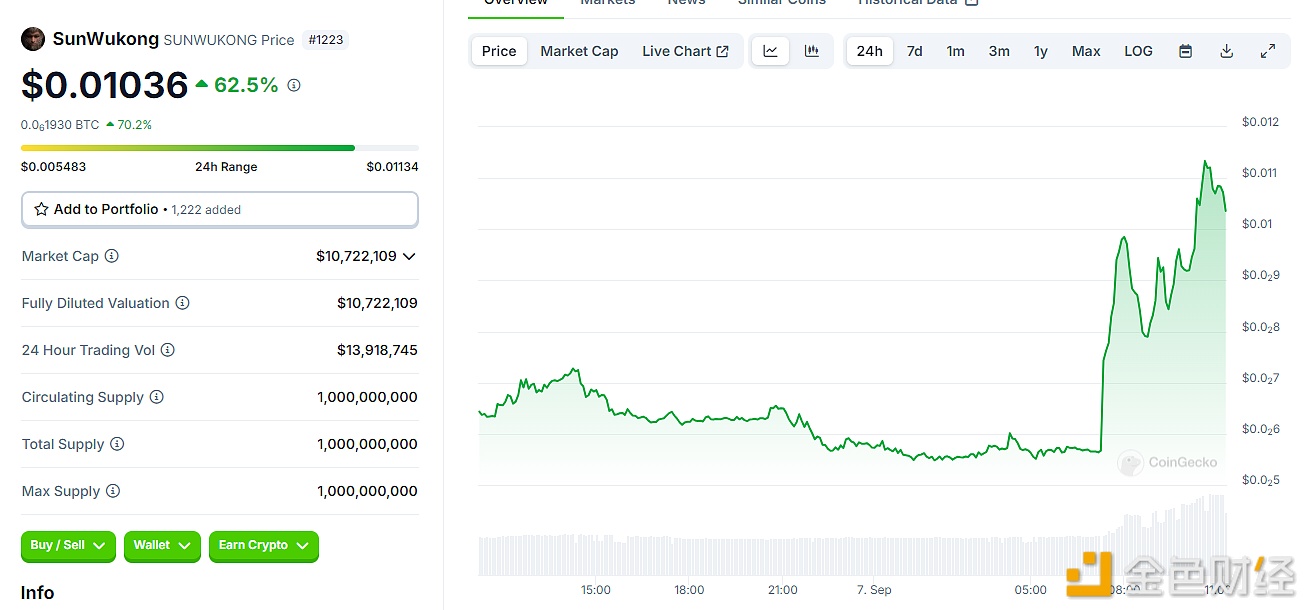This screenshot has height=610, width=1308.
Task: Click the 21:00 x-axis label
Action: pos(783,590)
